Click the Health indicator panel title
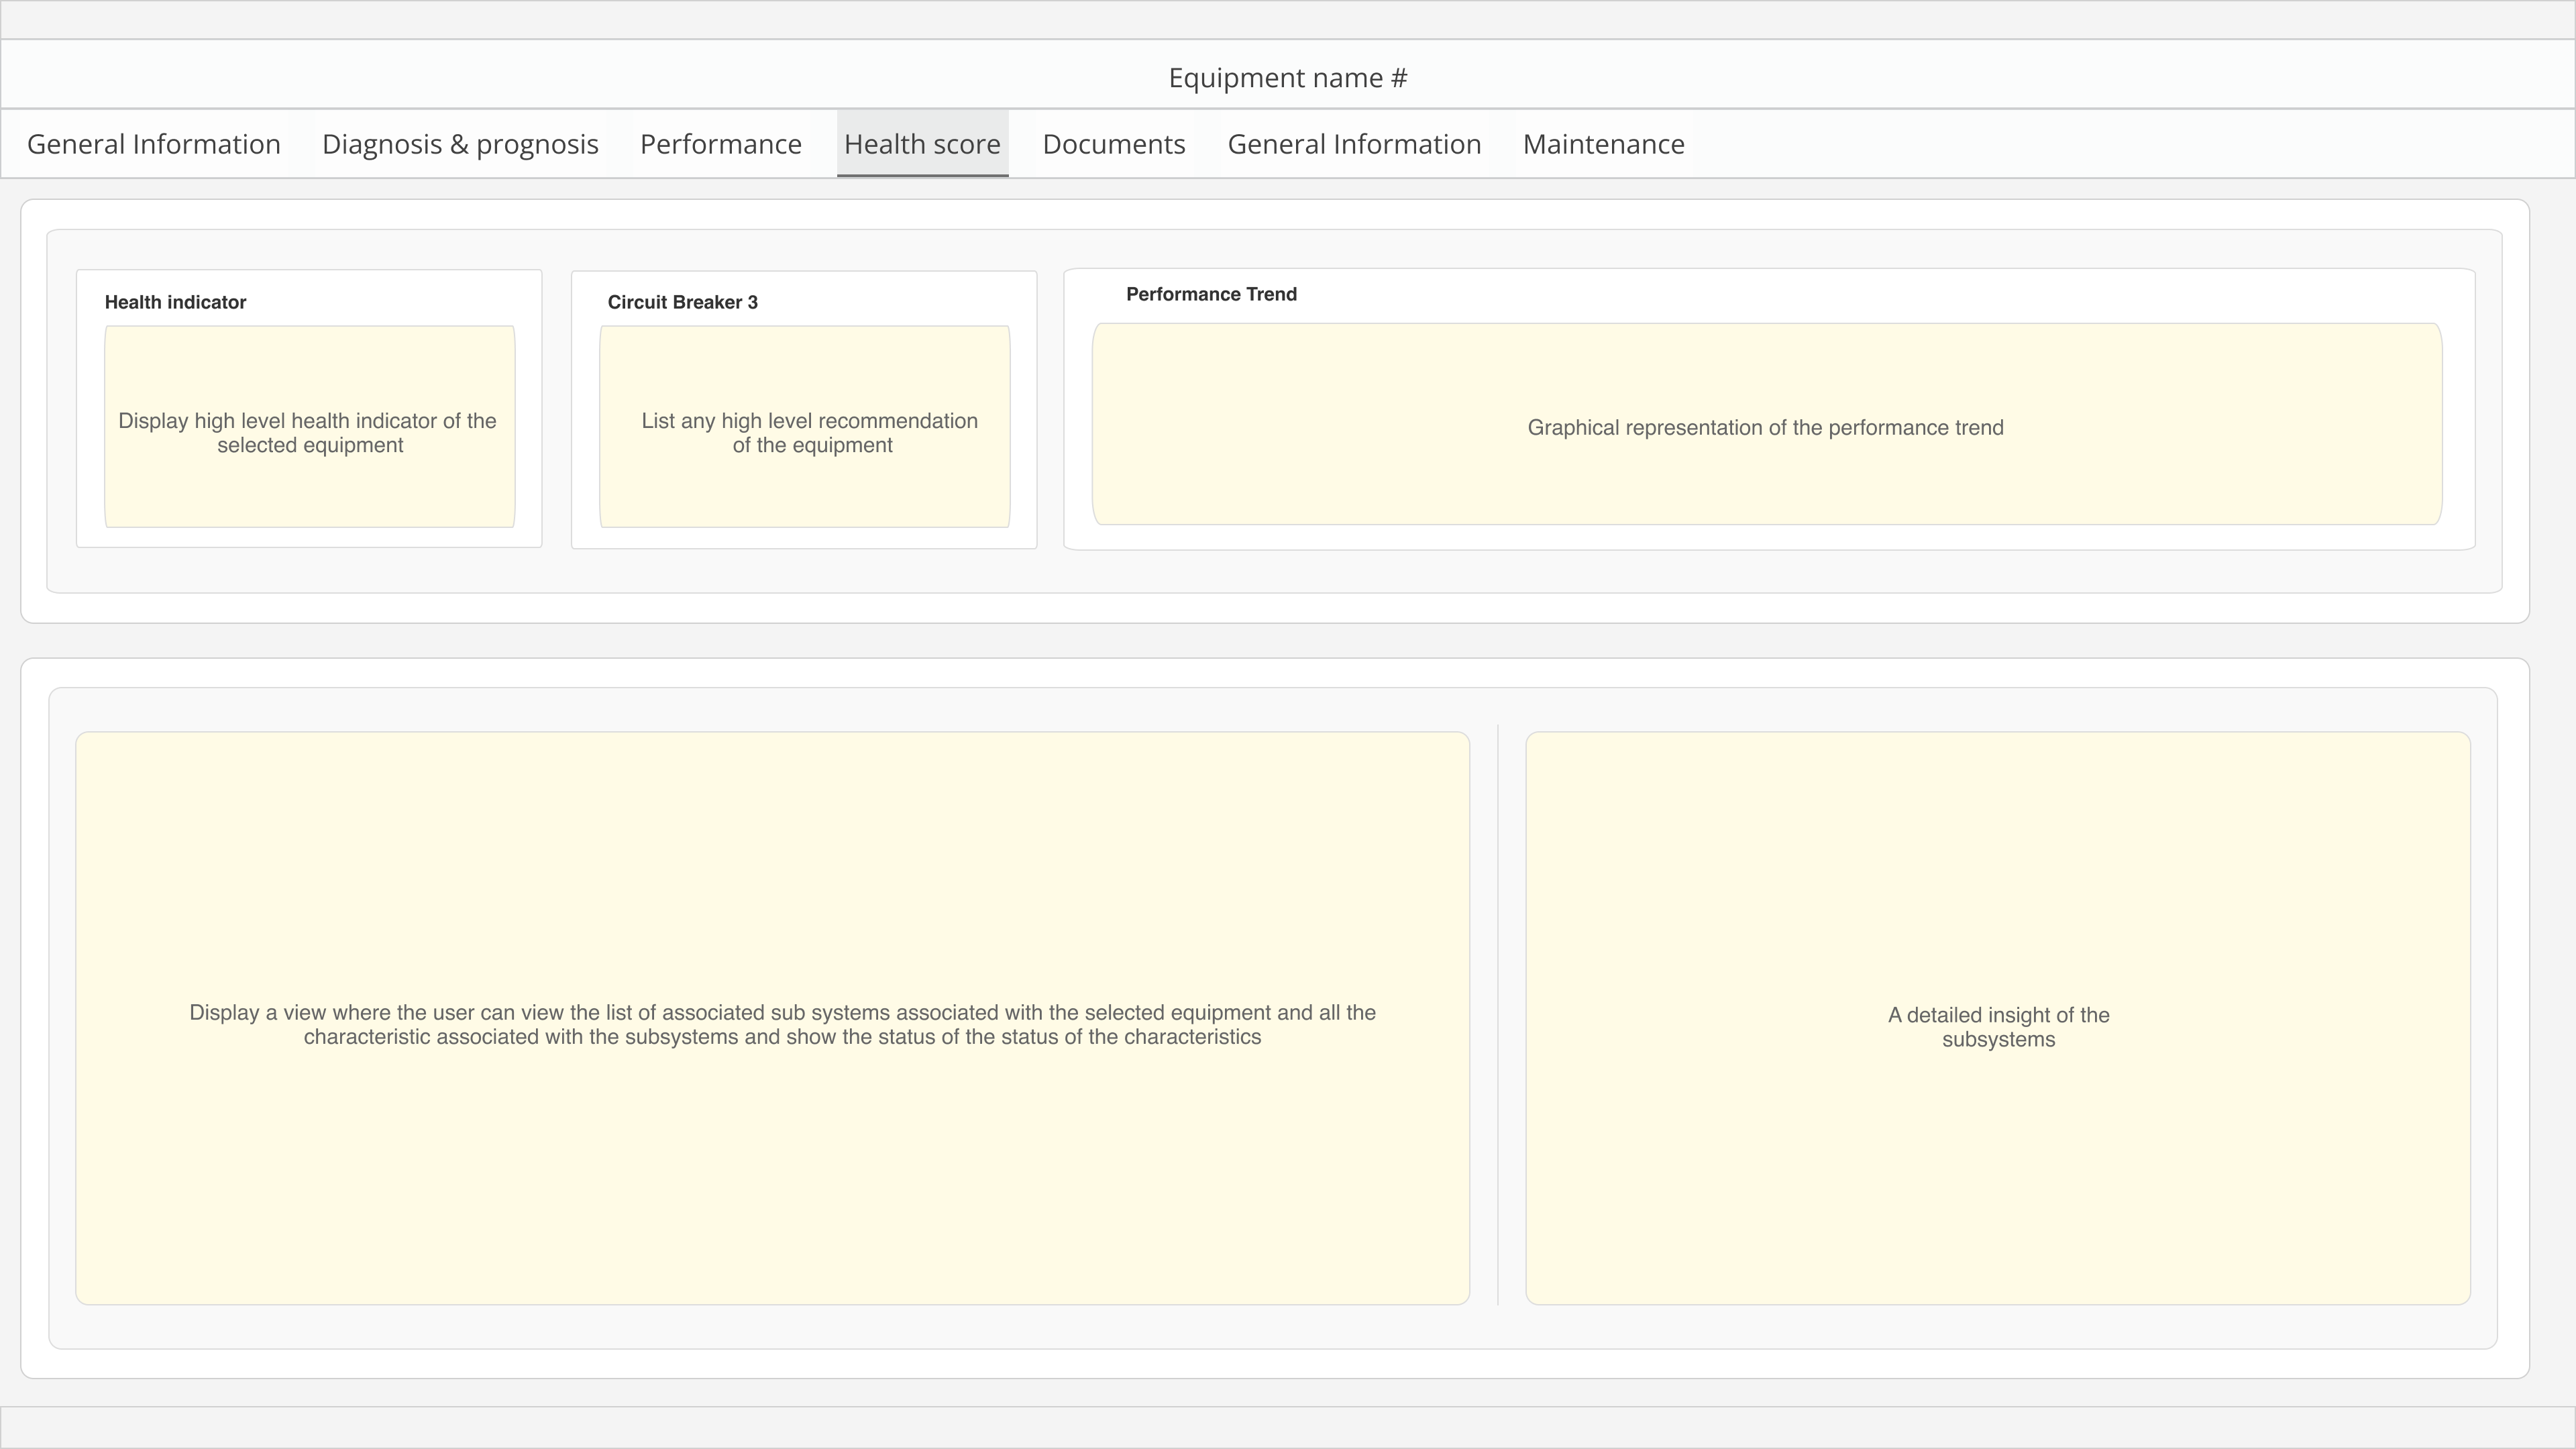Screen dimensions: 2576x1449 175,302
